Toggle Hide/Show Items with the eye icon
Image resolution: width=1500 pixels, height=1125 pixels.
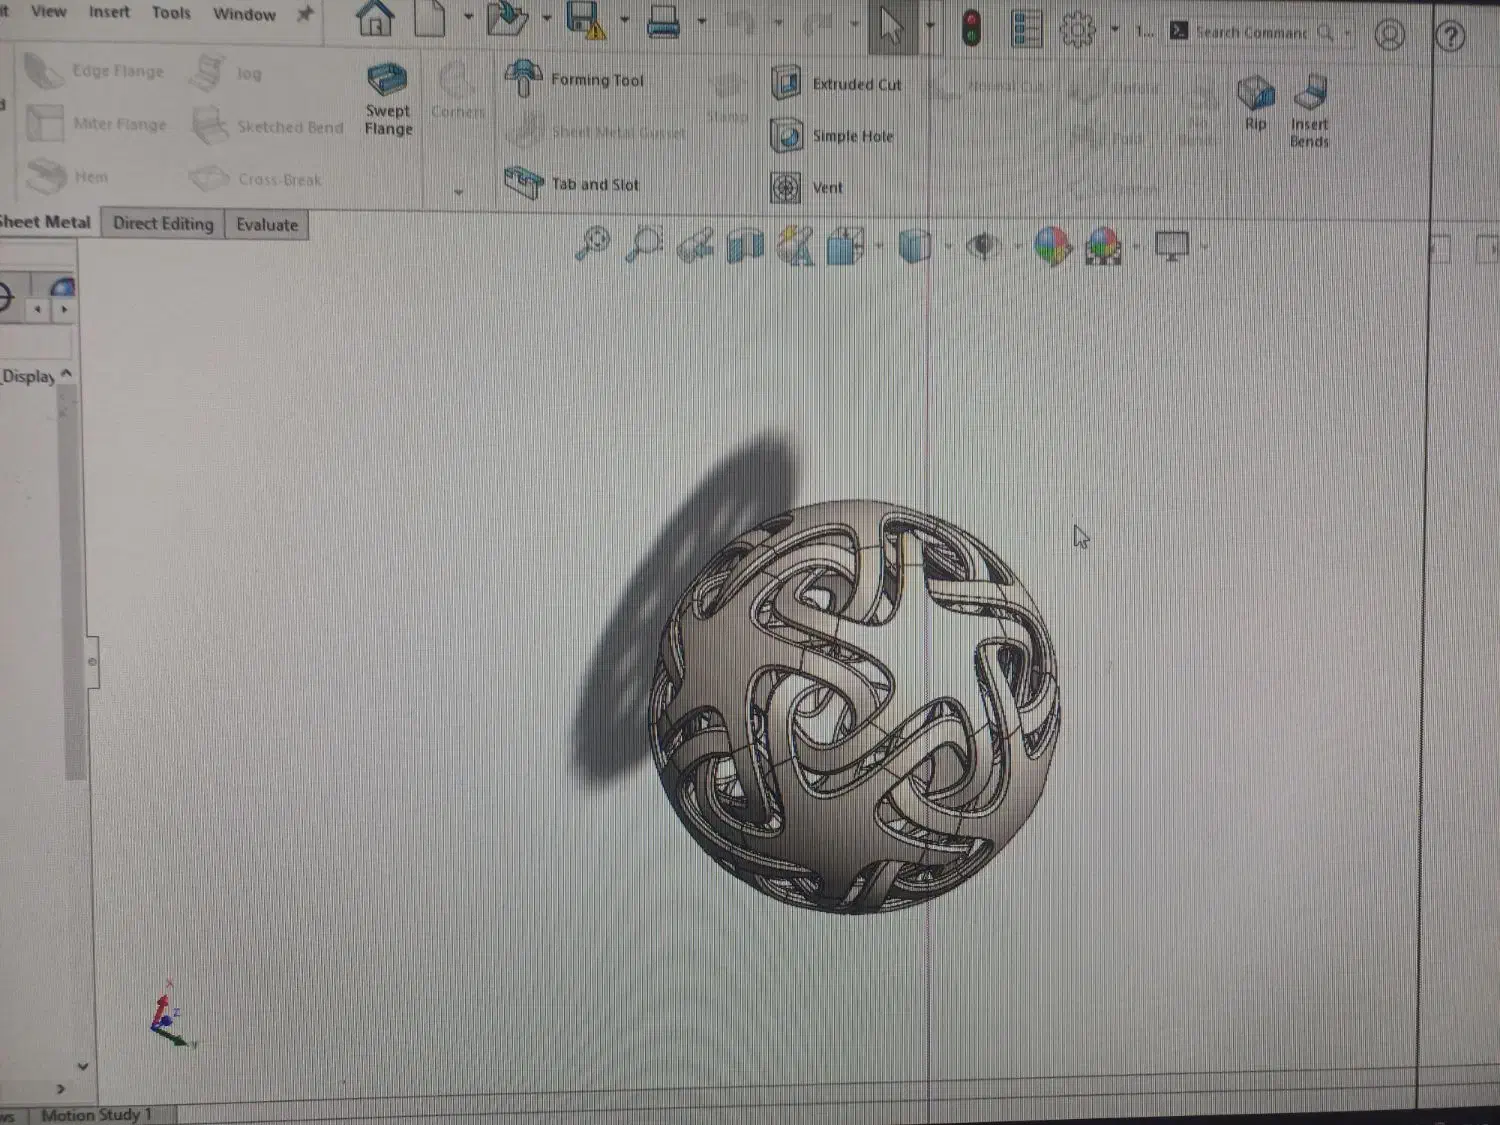click(x=983, y=247)
